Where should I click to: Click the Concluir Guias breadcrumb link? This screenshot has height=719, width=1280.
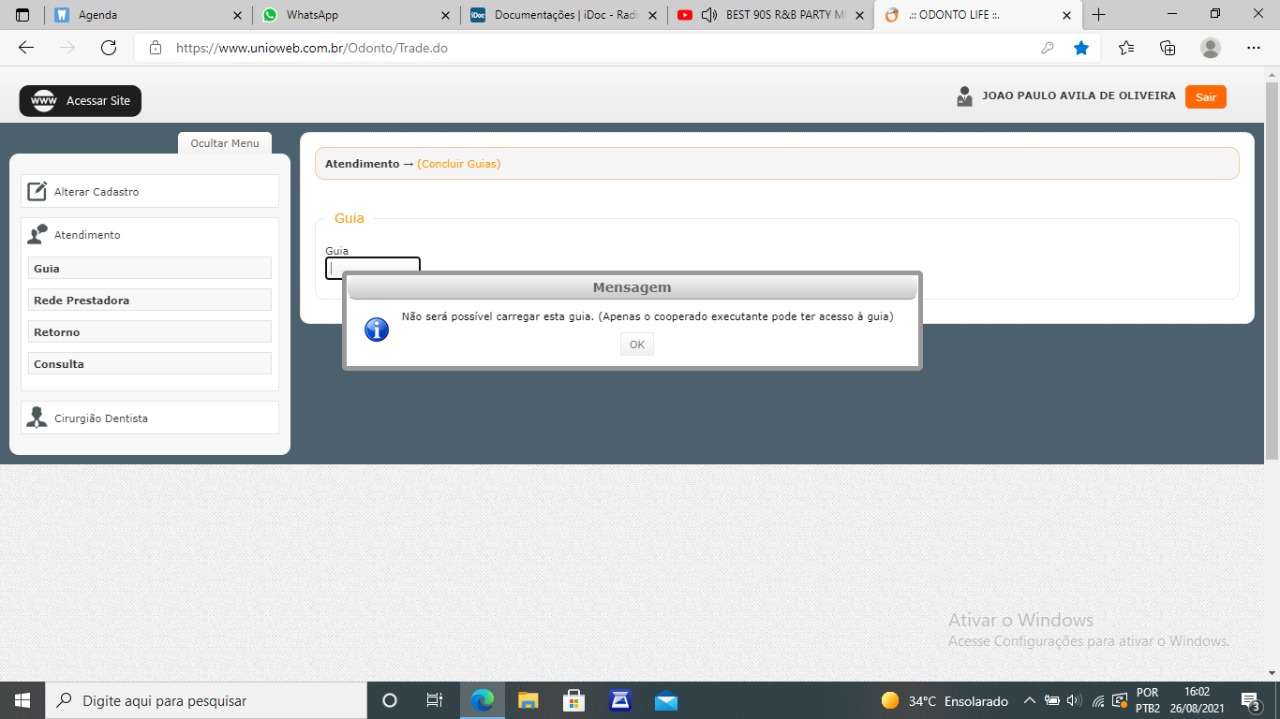coord(459,164)
